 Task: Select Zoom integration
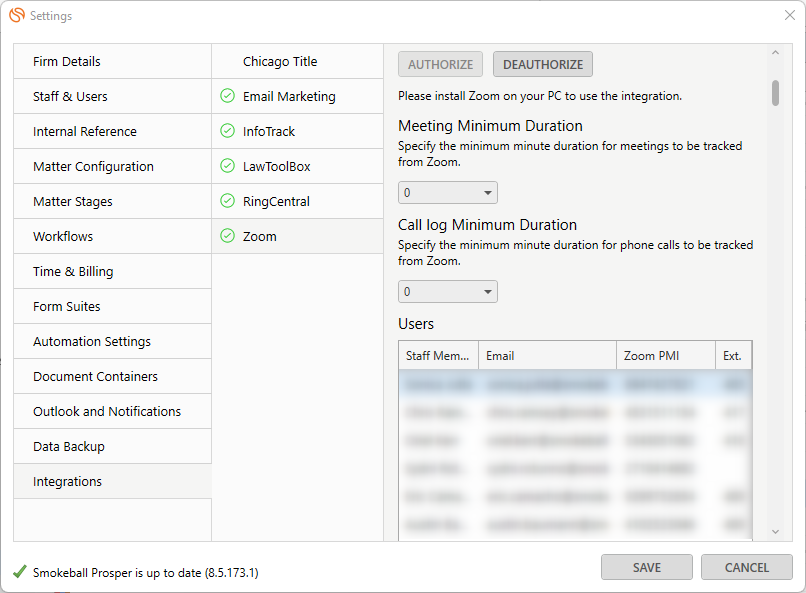(298, 236)
